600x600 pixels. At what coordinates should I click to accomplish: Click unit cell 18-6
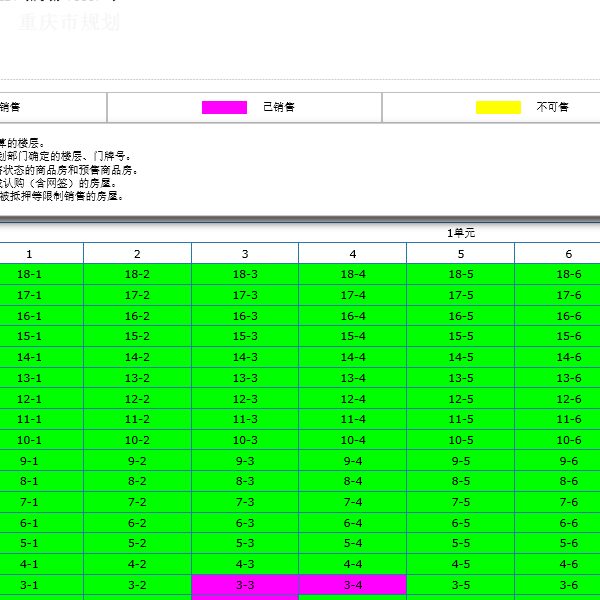[558, 274]
